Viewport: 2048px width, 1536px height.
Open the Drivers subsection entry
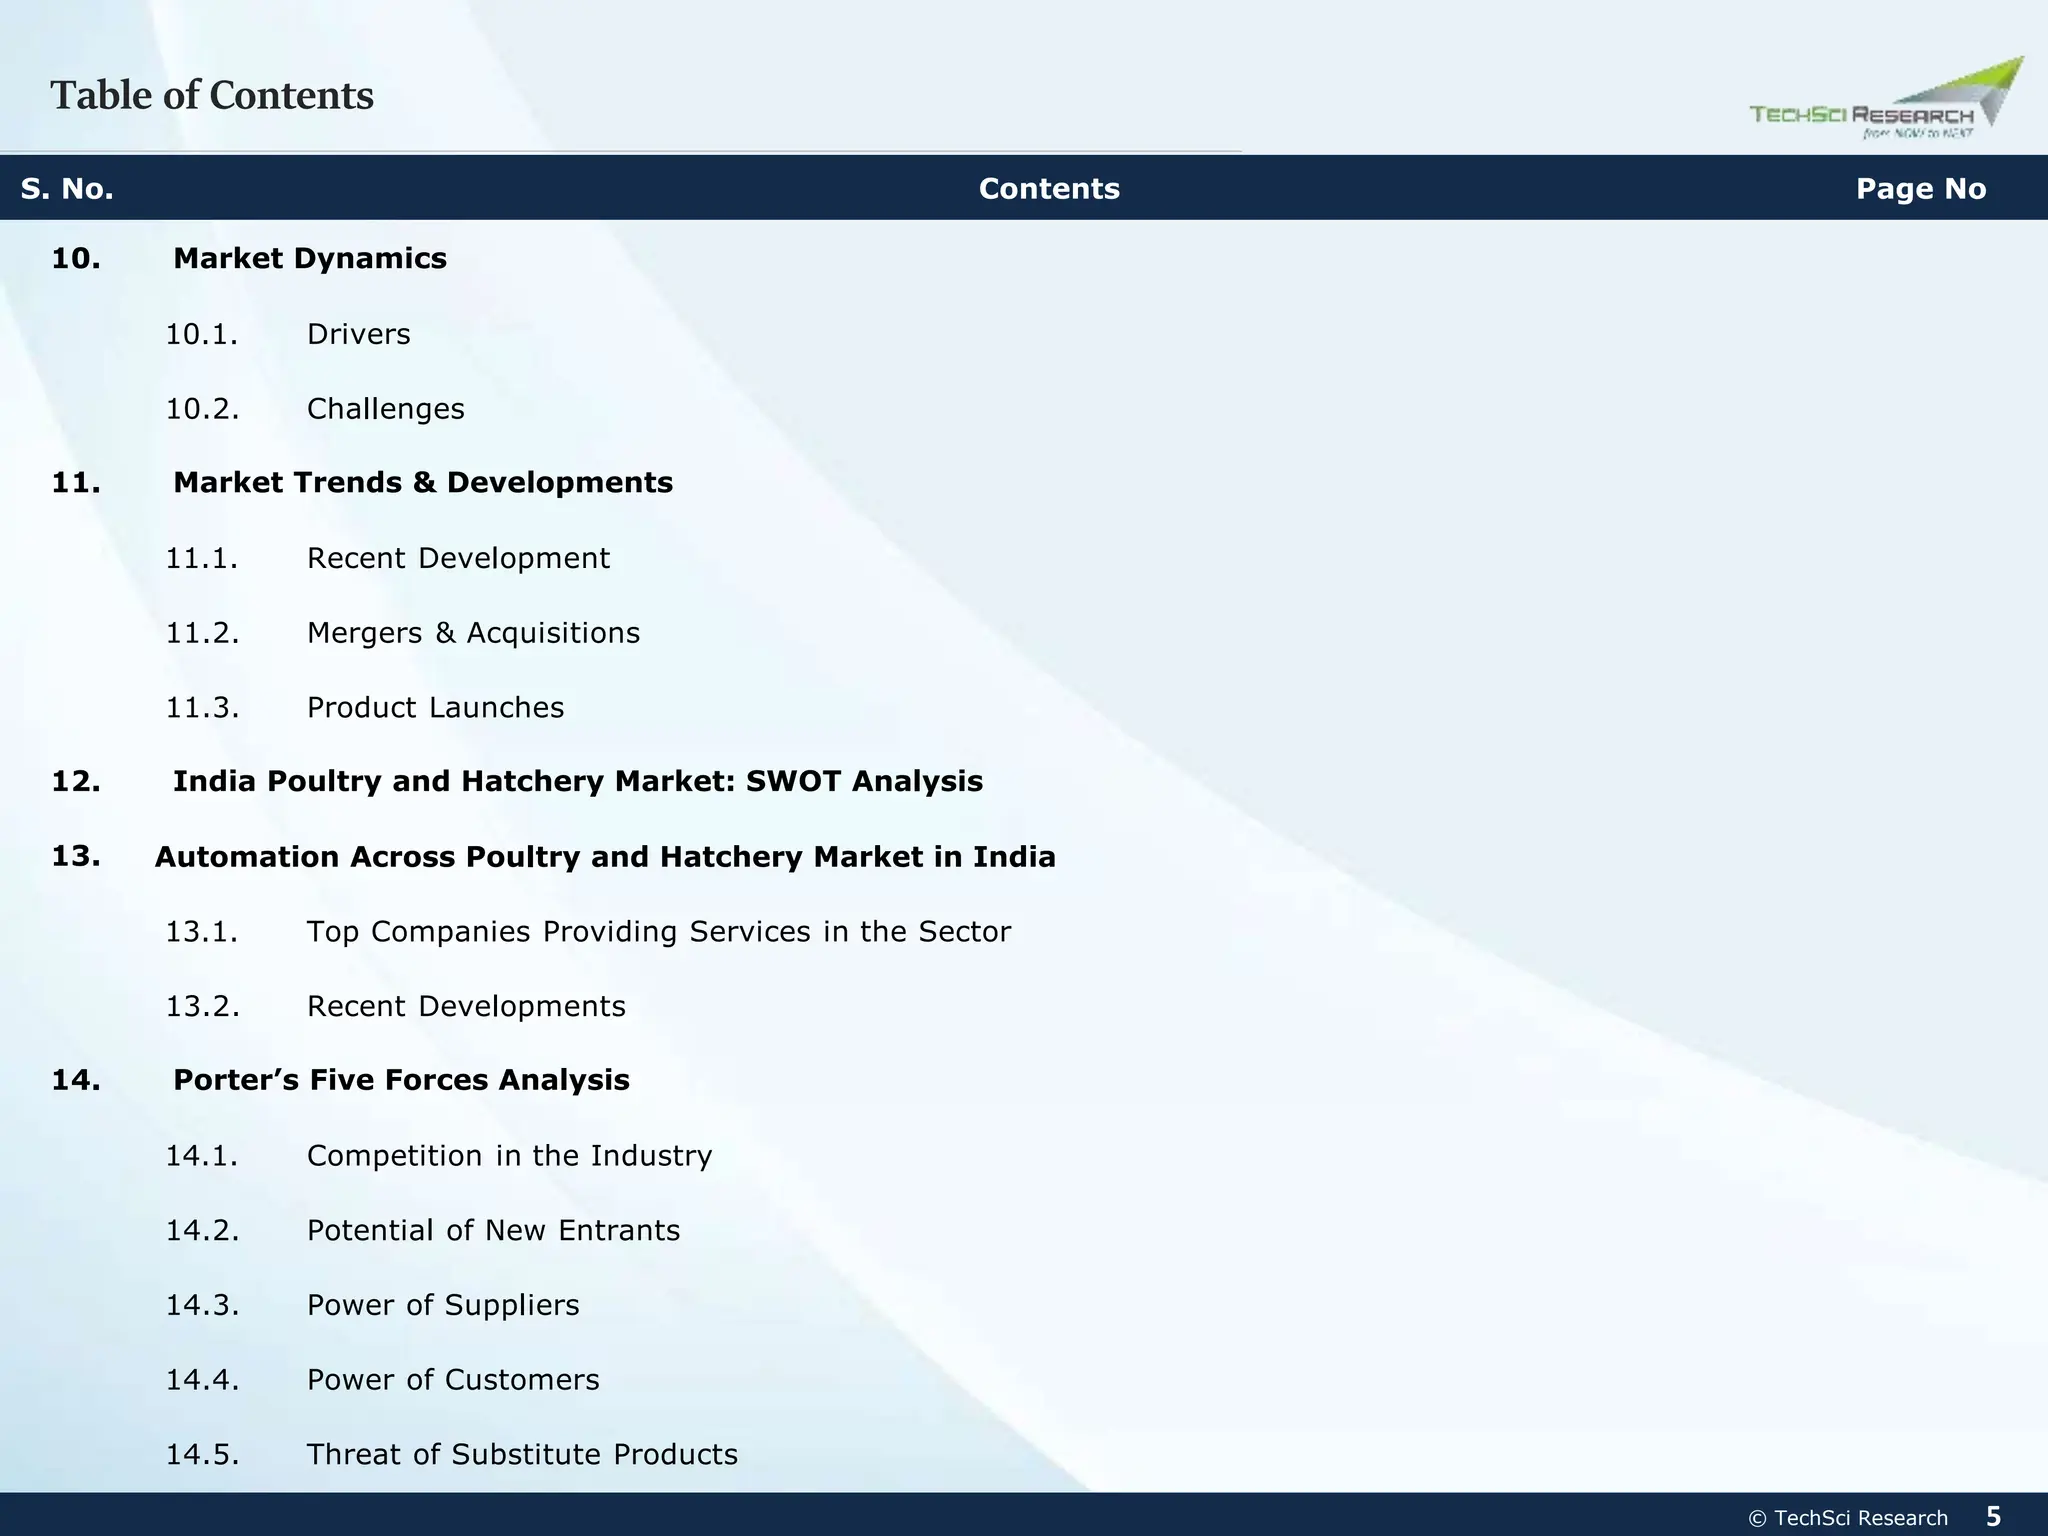click(x=358, y=334)
